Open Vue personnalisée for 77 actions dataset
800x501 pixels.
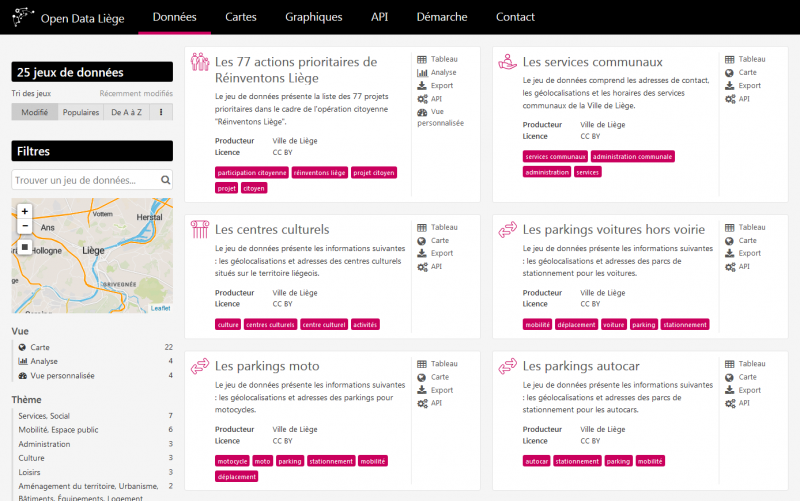440,117
